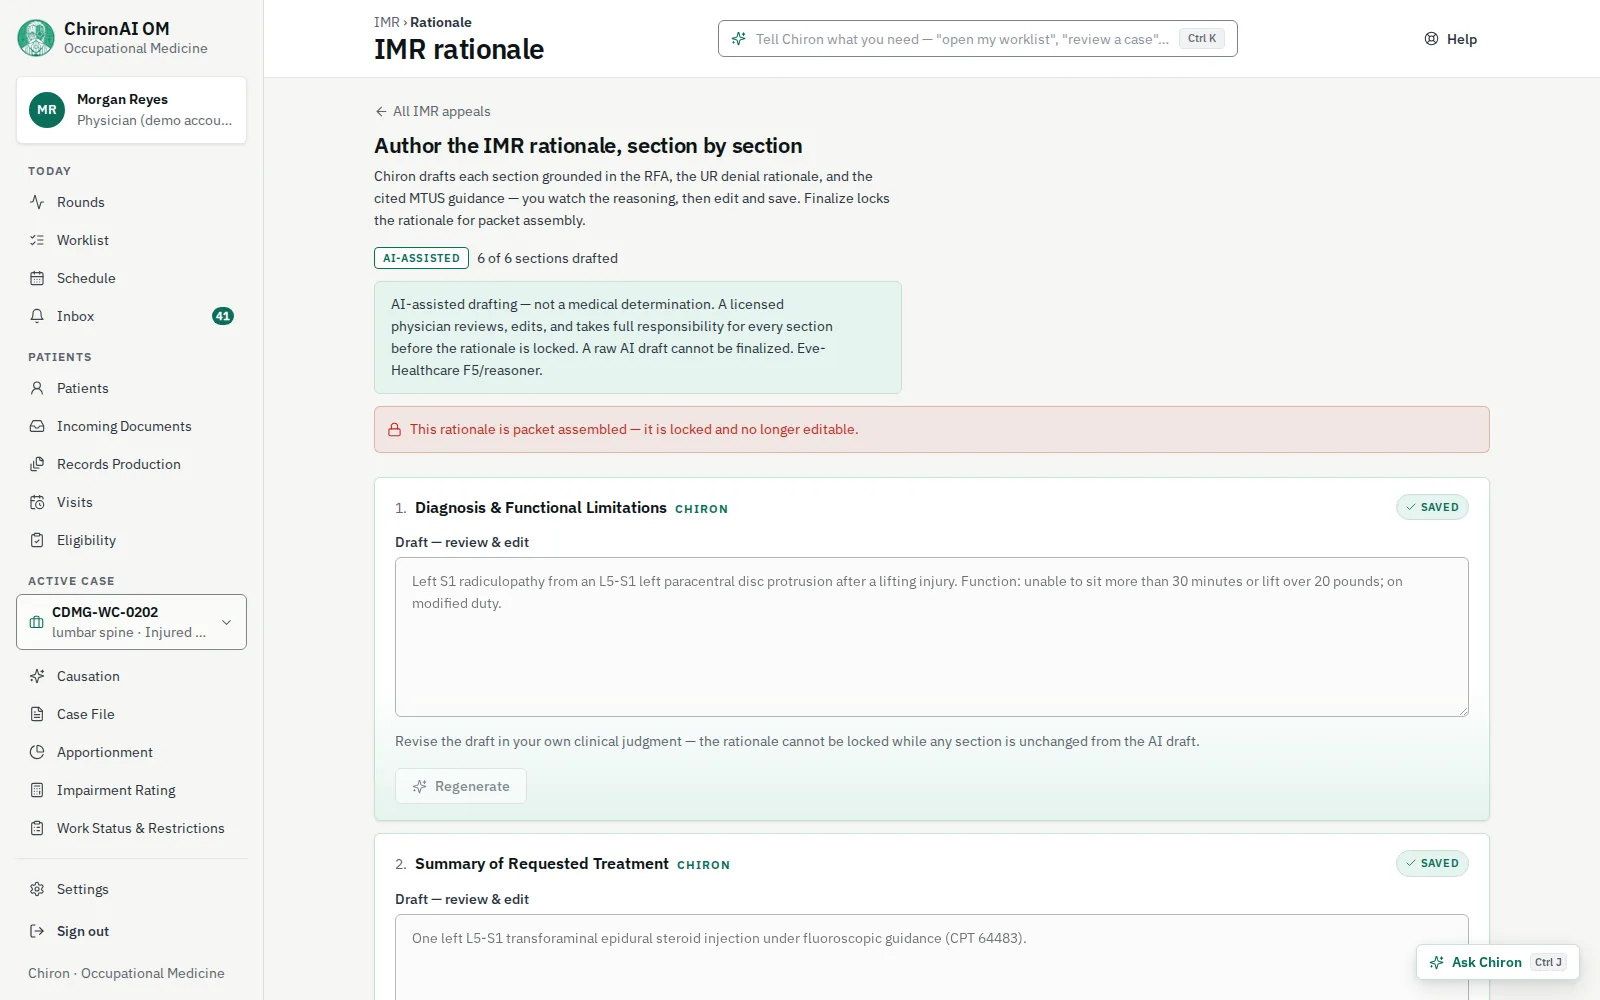The image size is (1600, 1000).
Task: Click the ChironAI OM logo icon
Action: click(36, 38)
